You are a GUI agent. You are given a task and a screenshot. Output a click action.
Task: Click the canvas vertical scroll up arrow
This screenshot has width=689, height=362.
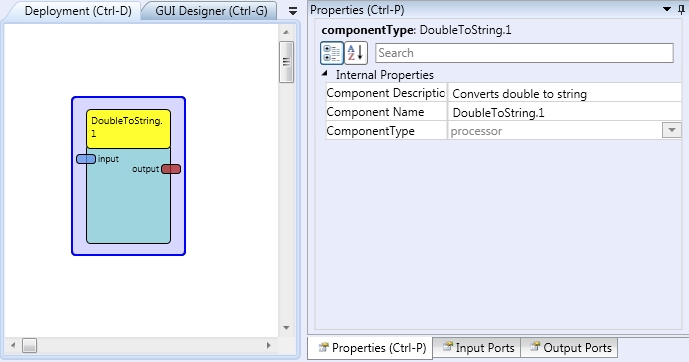tap(286, 32)
